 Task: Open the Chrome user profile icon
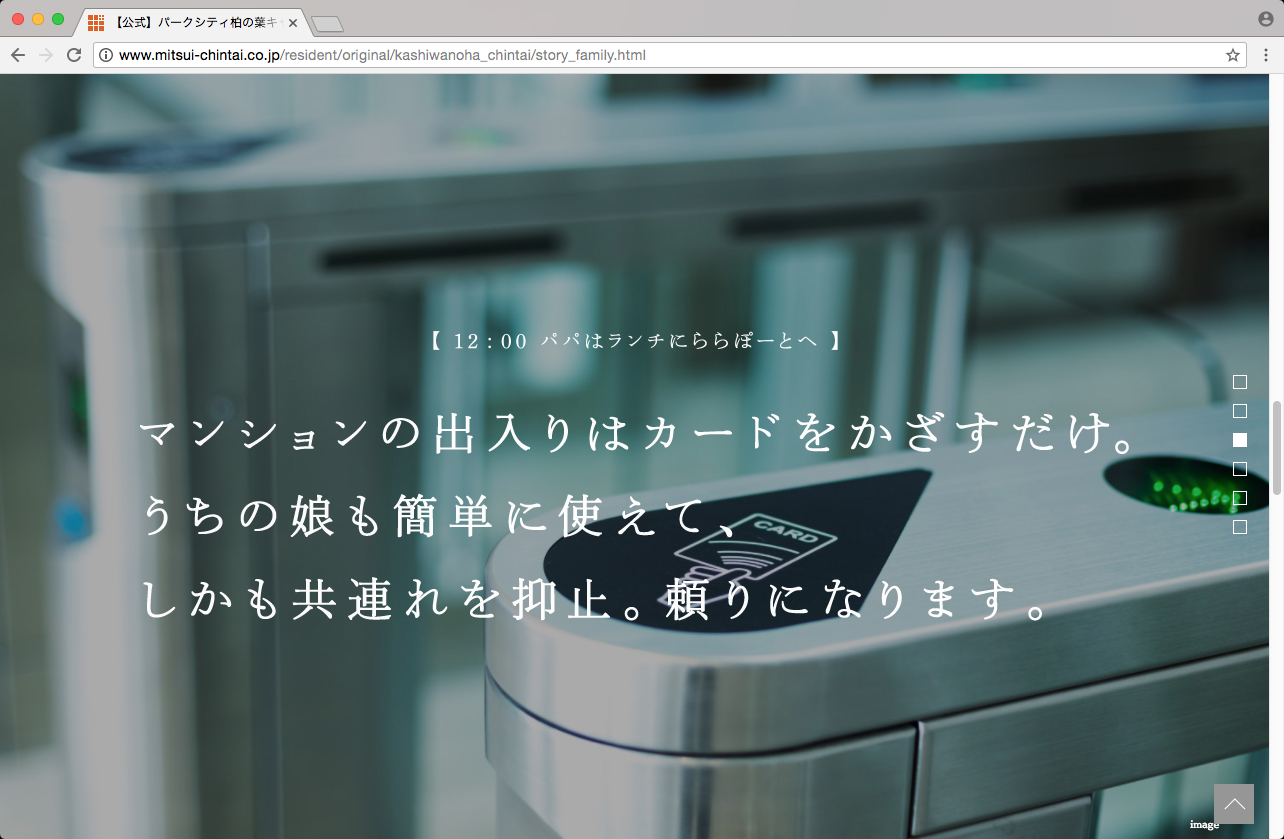(x=1266, y=19)
